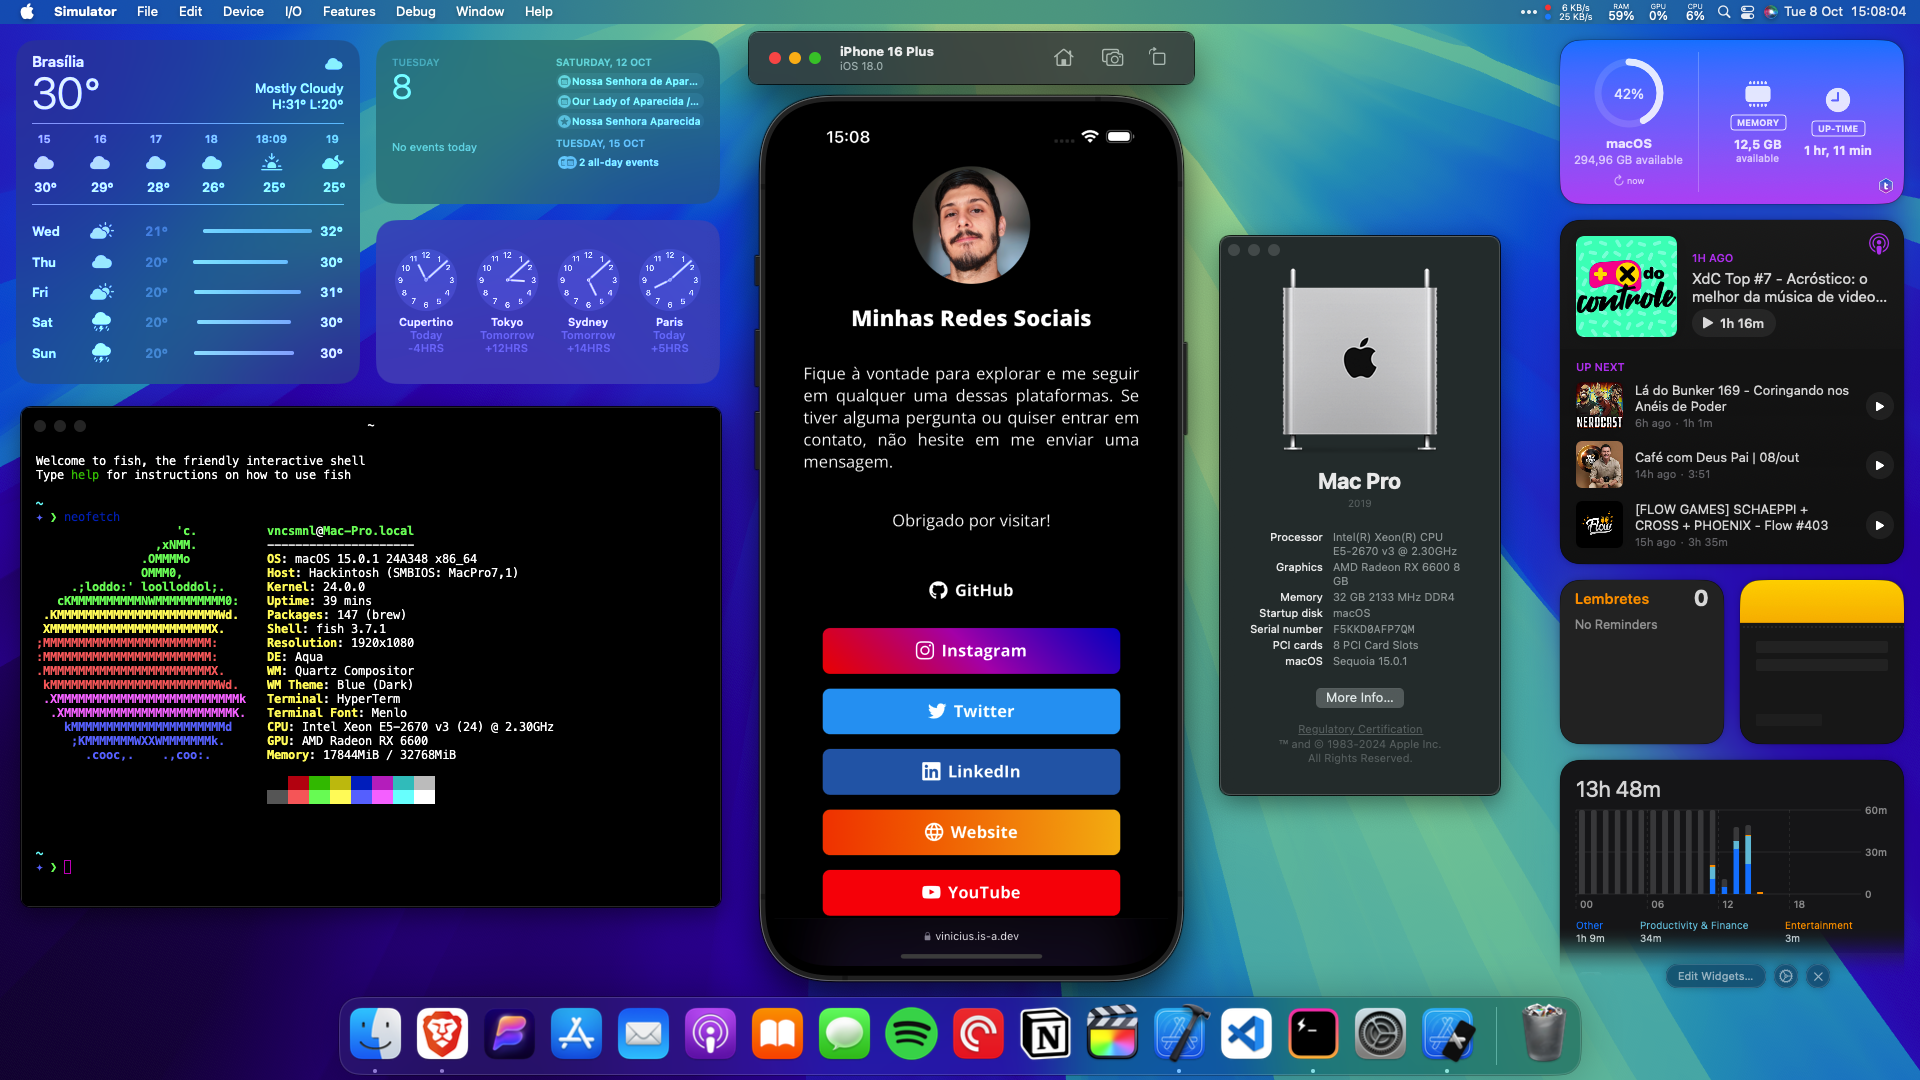
Task: Open Mail from the Dock
Action: [644, 1034]
